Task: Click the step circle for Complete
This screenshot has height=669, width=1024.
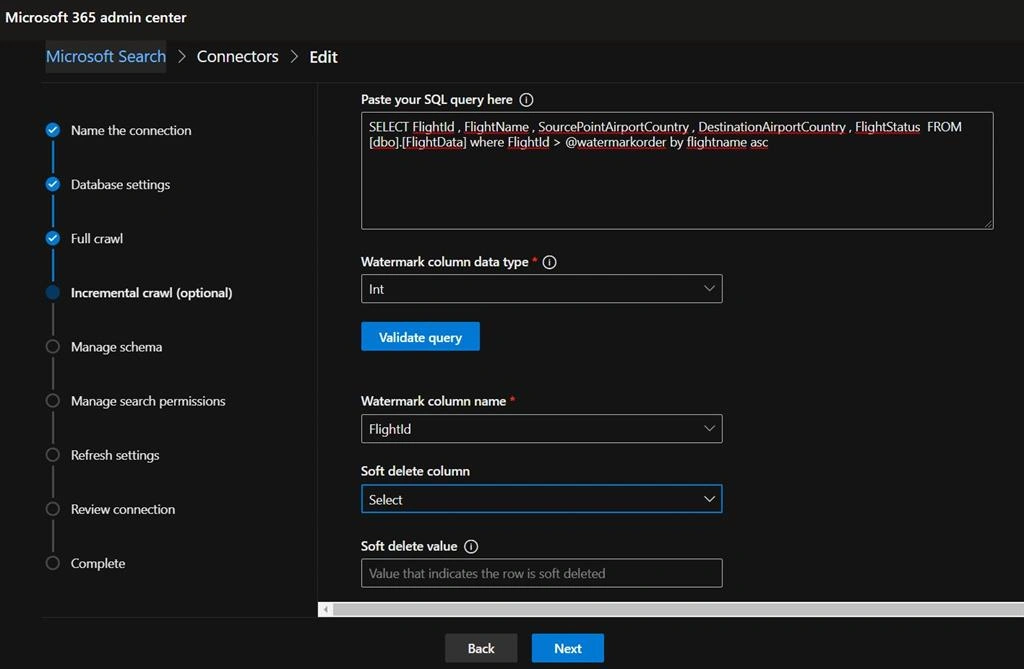Action: coord(53,563)
